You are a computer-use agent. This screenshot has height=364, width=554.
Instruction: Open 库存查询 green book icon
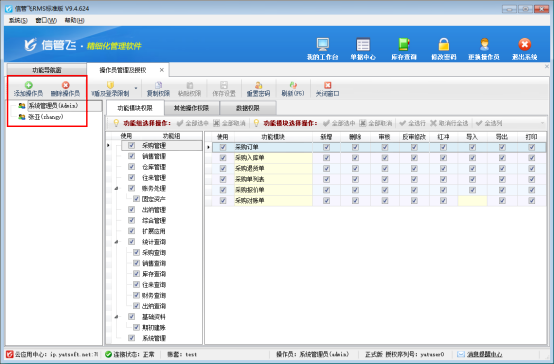(x=403, y=45)
